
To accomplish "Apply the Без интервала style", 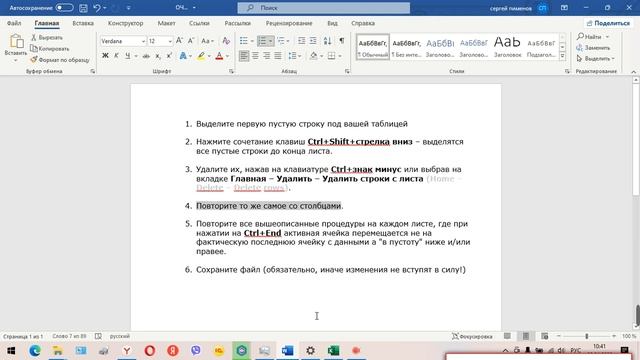I will tap(407, 47).
